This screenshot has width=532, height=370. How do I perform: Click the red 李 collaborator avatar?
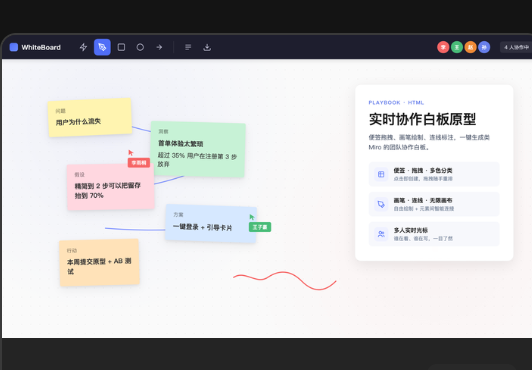coord(443,47)
